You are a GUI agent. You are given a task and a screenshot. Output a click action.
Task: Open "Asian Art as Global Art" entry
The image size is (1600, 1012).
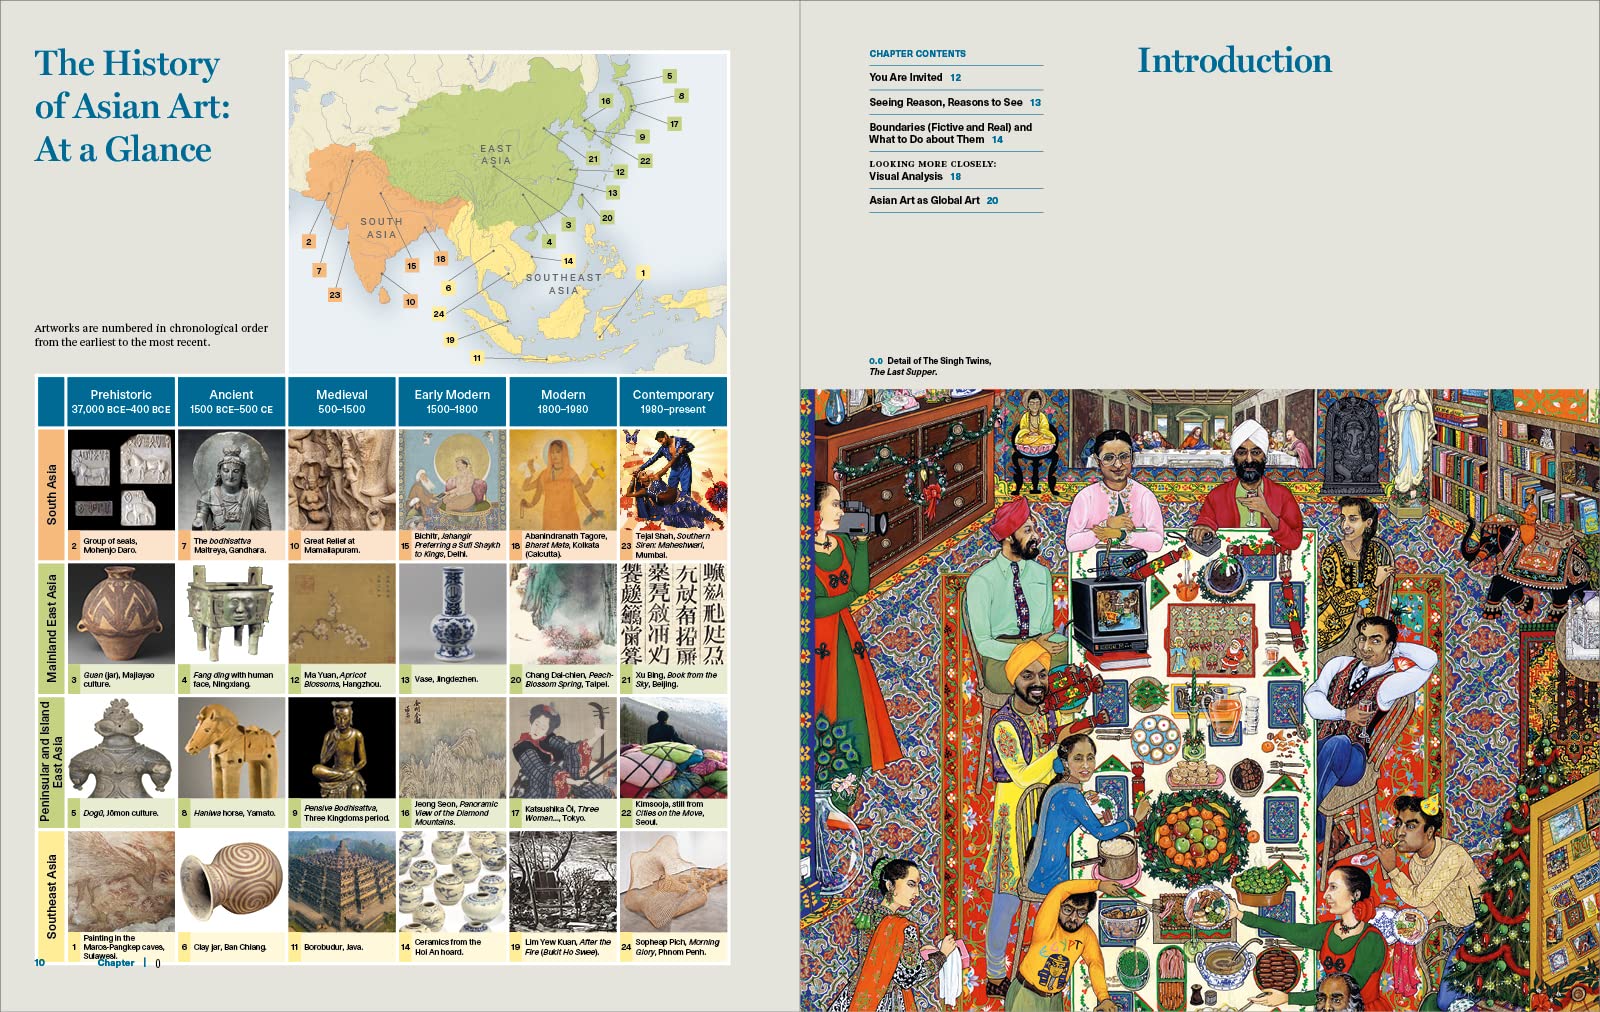click(932, 200)
